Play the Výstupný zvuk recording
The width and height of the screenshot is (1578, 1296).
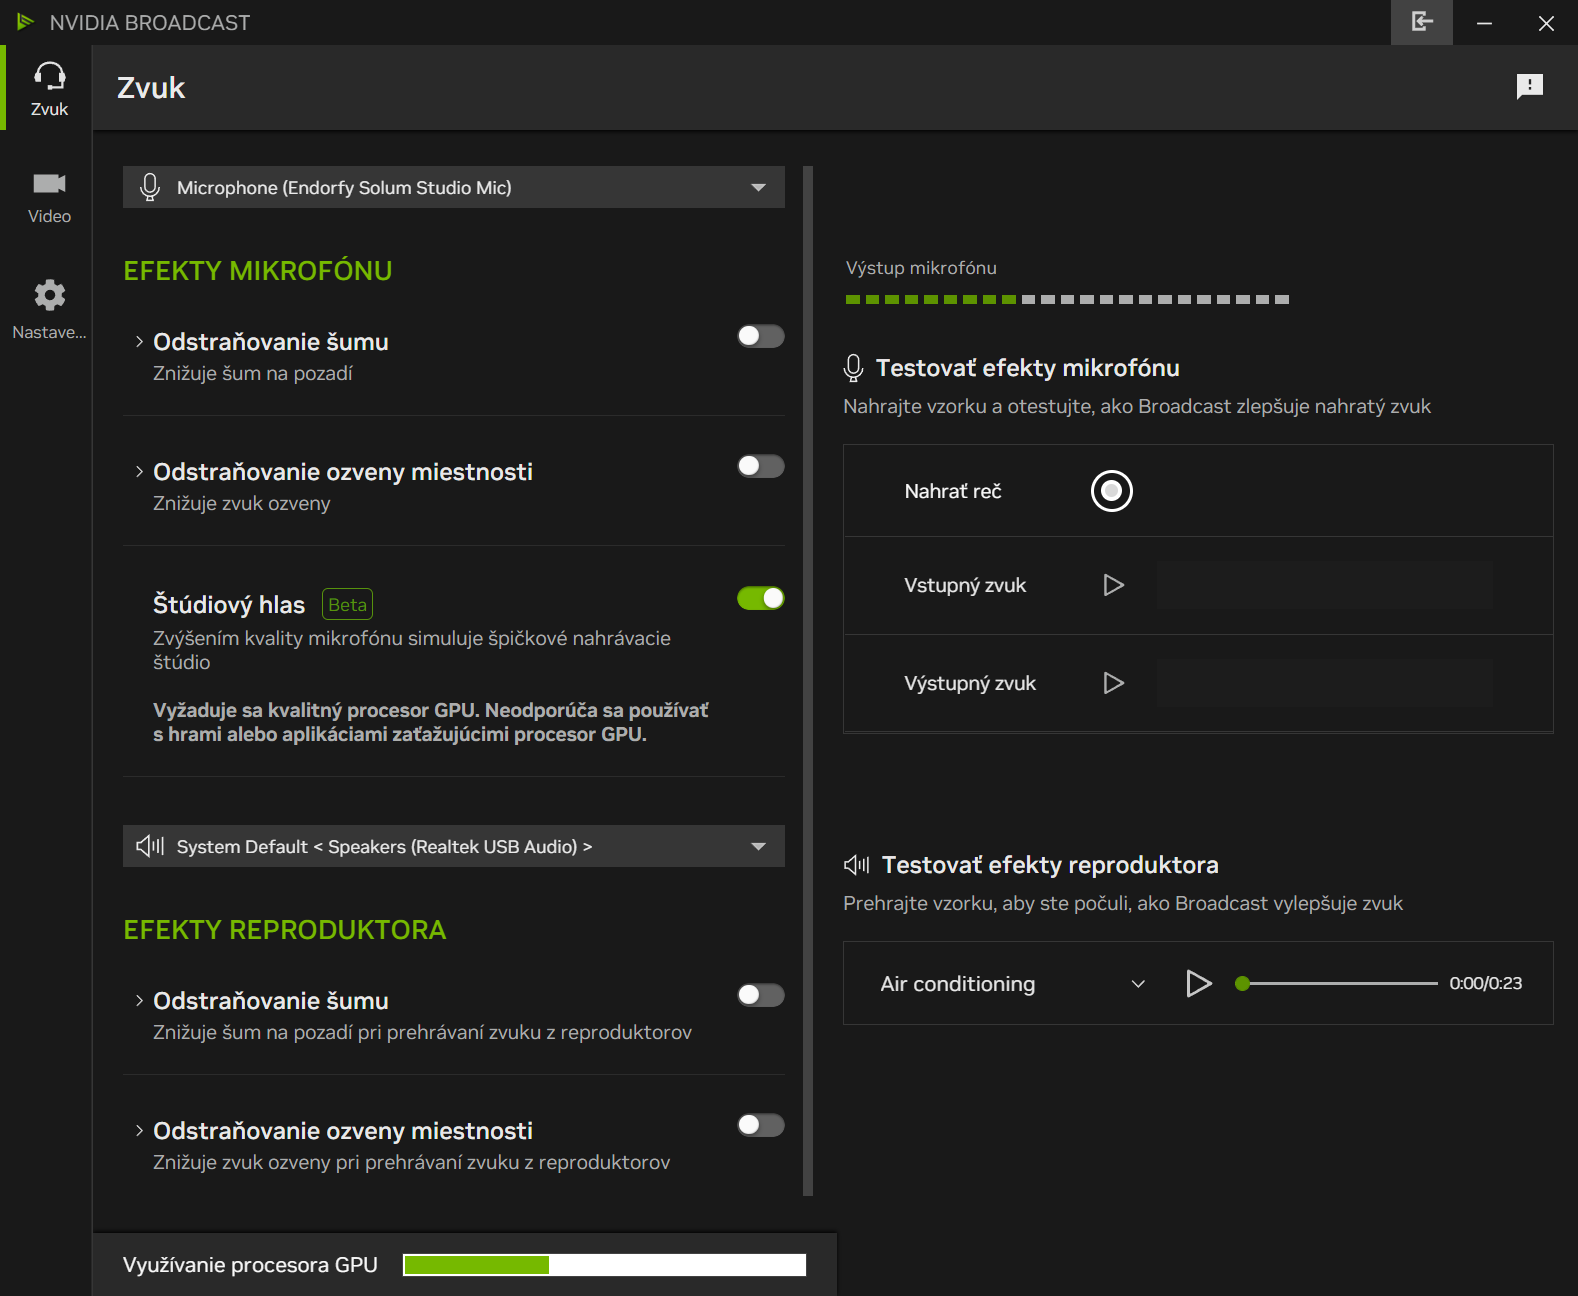click(1113, 683)
